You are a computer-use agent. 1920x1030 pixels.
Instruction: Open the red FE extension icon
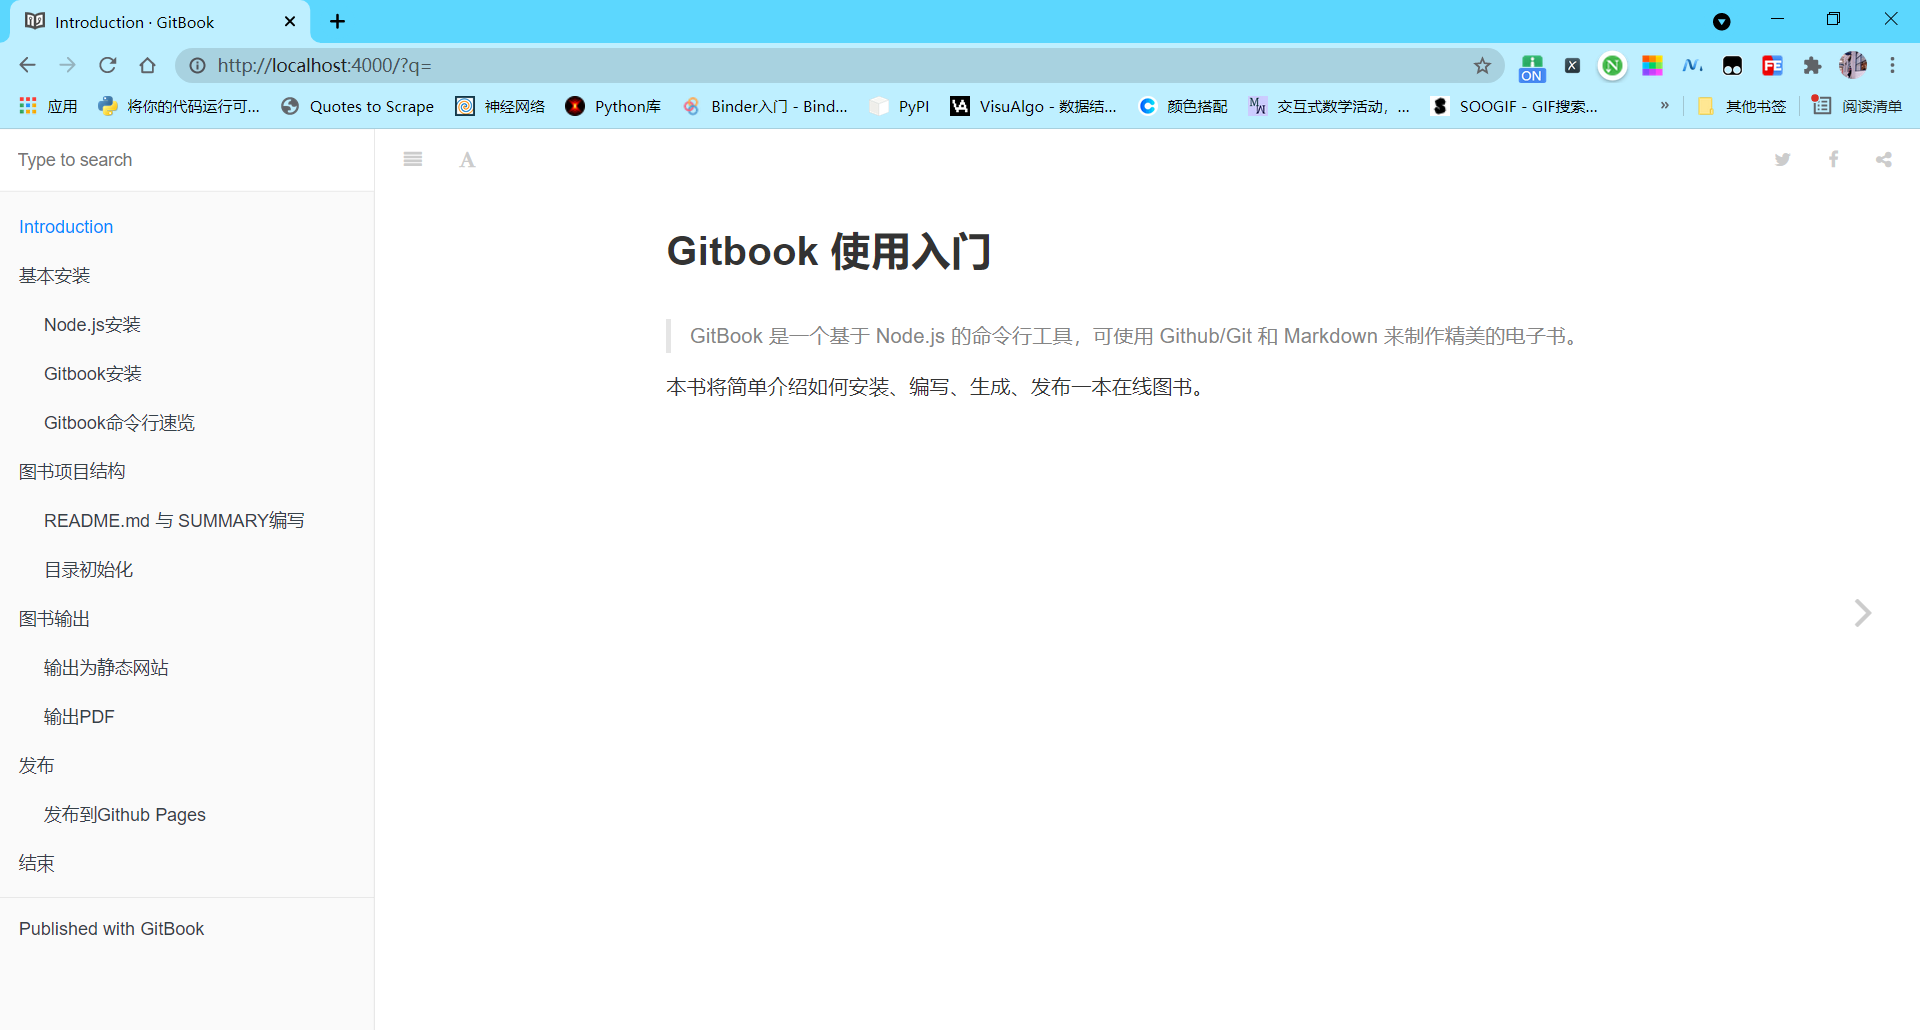(1772, 66)
